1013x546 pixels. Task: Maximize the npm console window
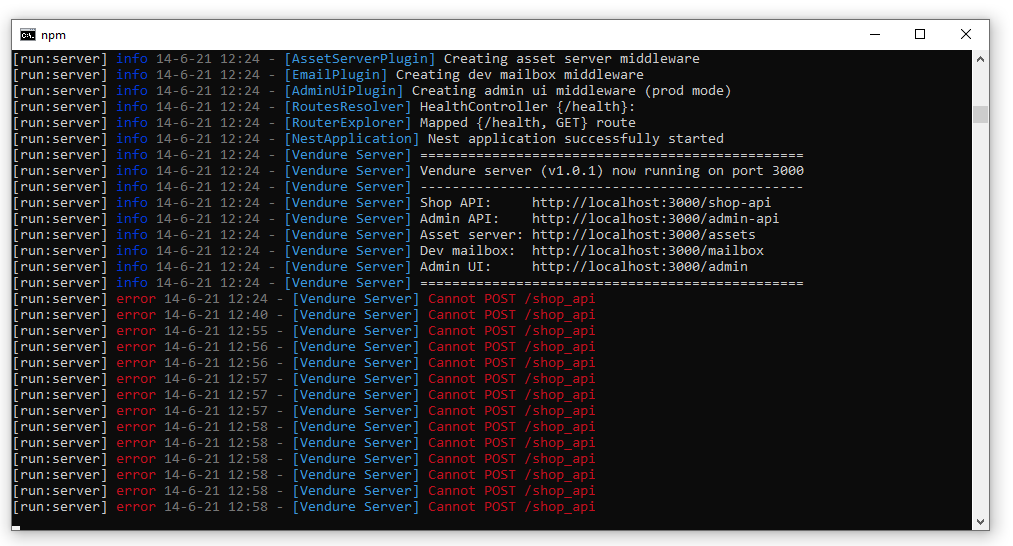[x=920, y=34]
